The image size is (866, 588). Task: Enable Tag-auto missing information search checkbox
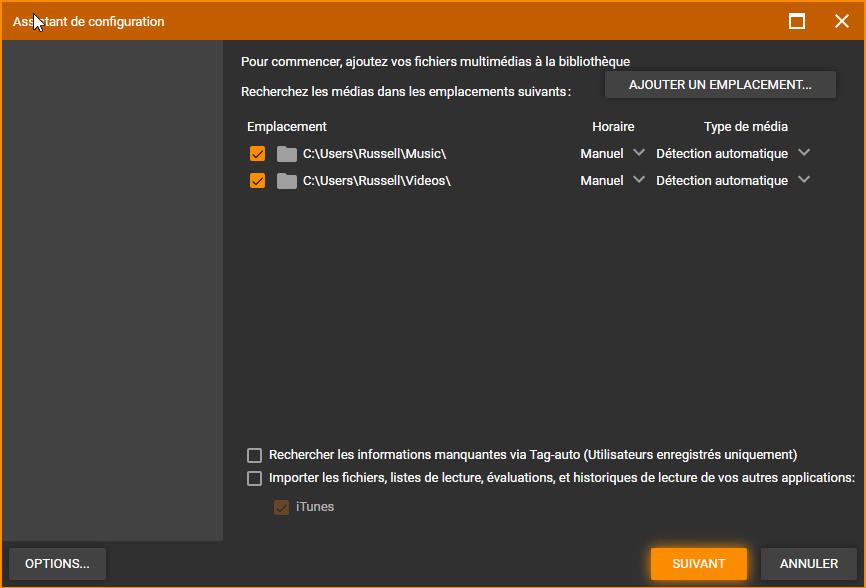click(255, 455)
